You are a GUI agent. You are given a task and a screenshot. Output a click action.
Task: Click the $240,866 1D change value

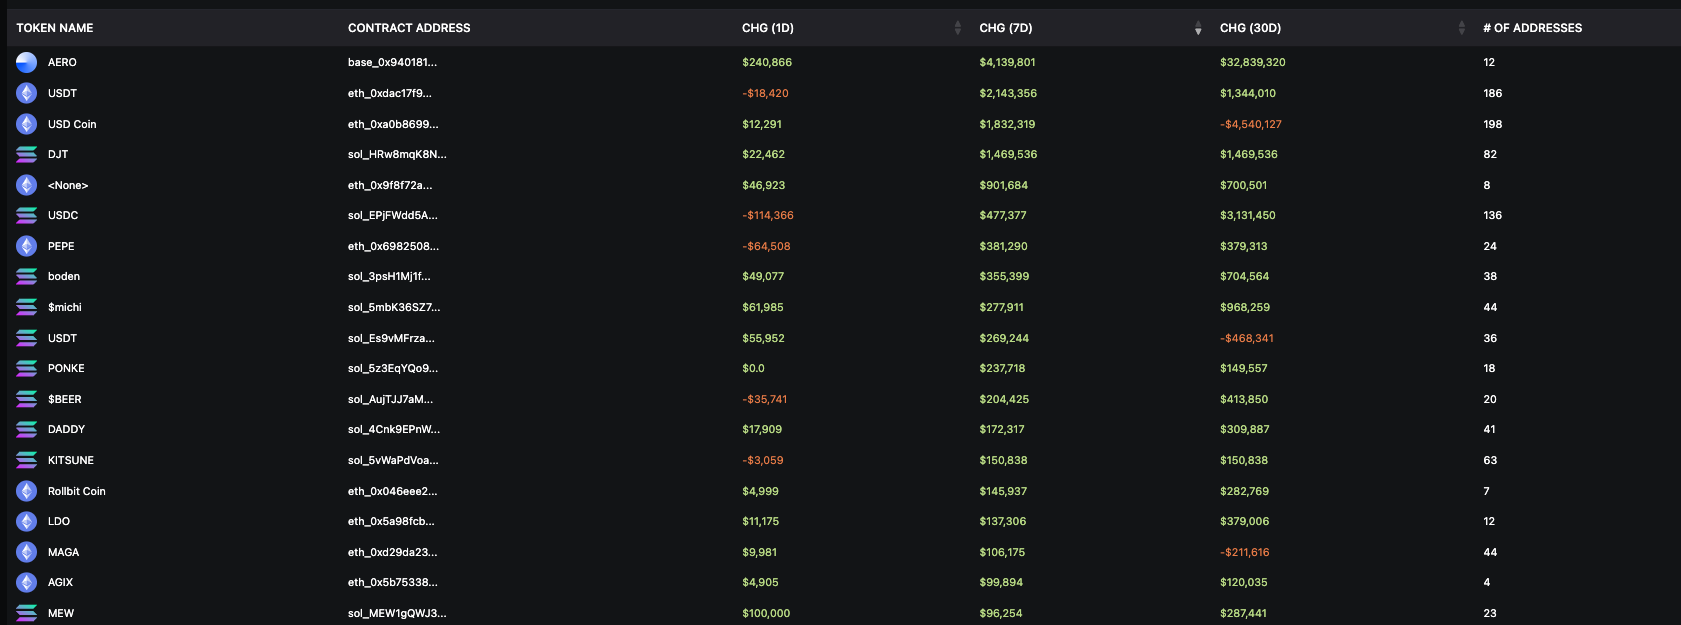(x=767, y=62)
